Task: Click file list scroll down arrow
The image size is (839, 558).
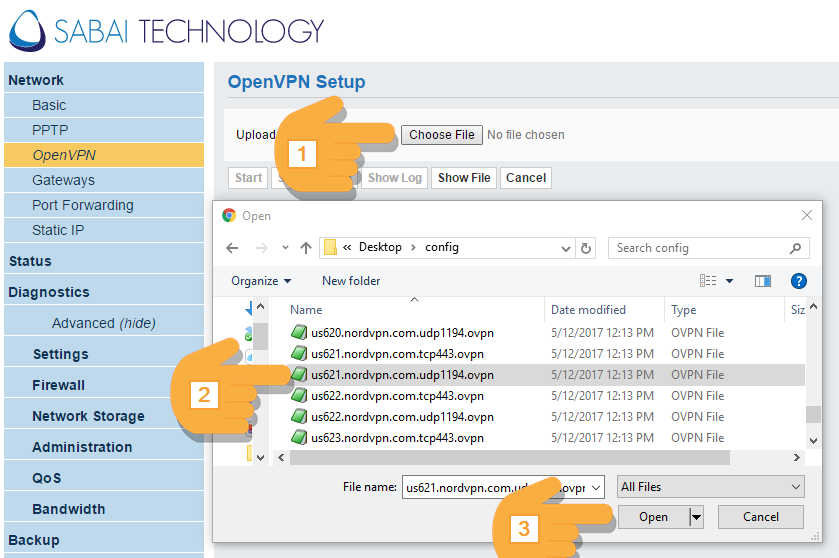Action: coord(813,441)
